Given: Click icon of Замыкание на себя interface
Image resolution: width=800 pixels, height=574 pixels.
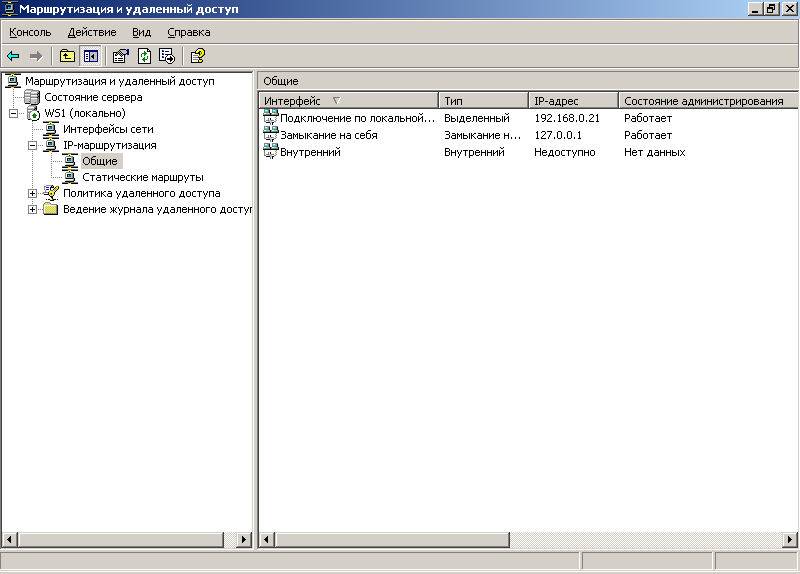Looking at the screenshot, I should coord(270,135).
